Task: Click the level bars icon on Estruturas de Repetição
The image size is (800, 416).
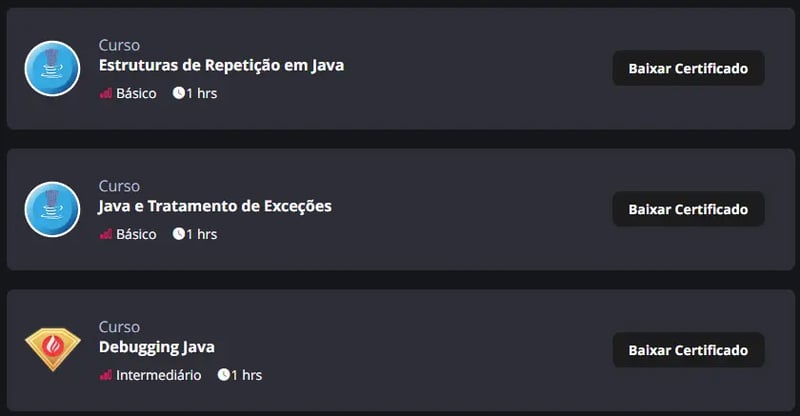Action: click(x=106, y=94)
